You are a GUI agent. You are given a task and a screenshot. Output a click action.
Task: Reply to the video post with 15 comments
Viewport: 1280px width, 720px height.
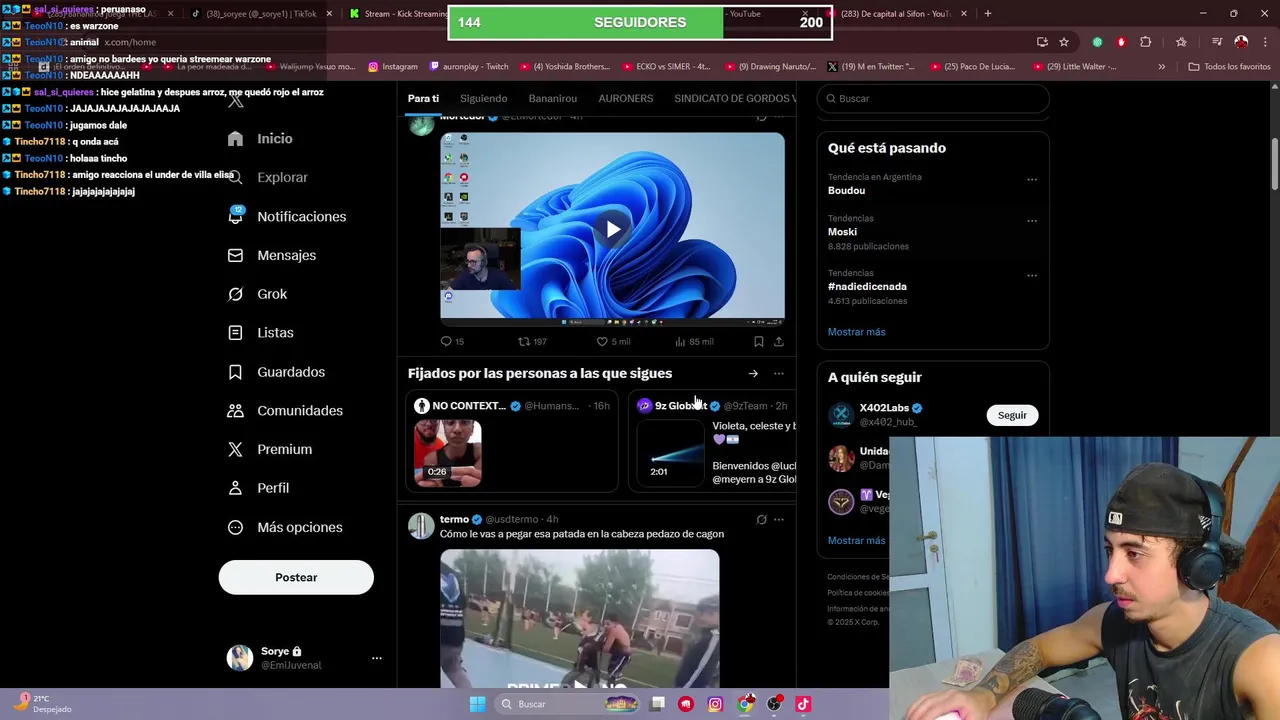pos(452,342)
